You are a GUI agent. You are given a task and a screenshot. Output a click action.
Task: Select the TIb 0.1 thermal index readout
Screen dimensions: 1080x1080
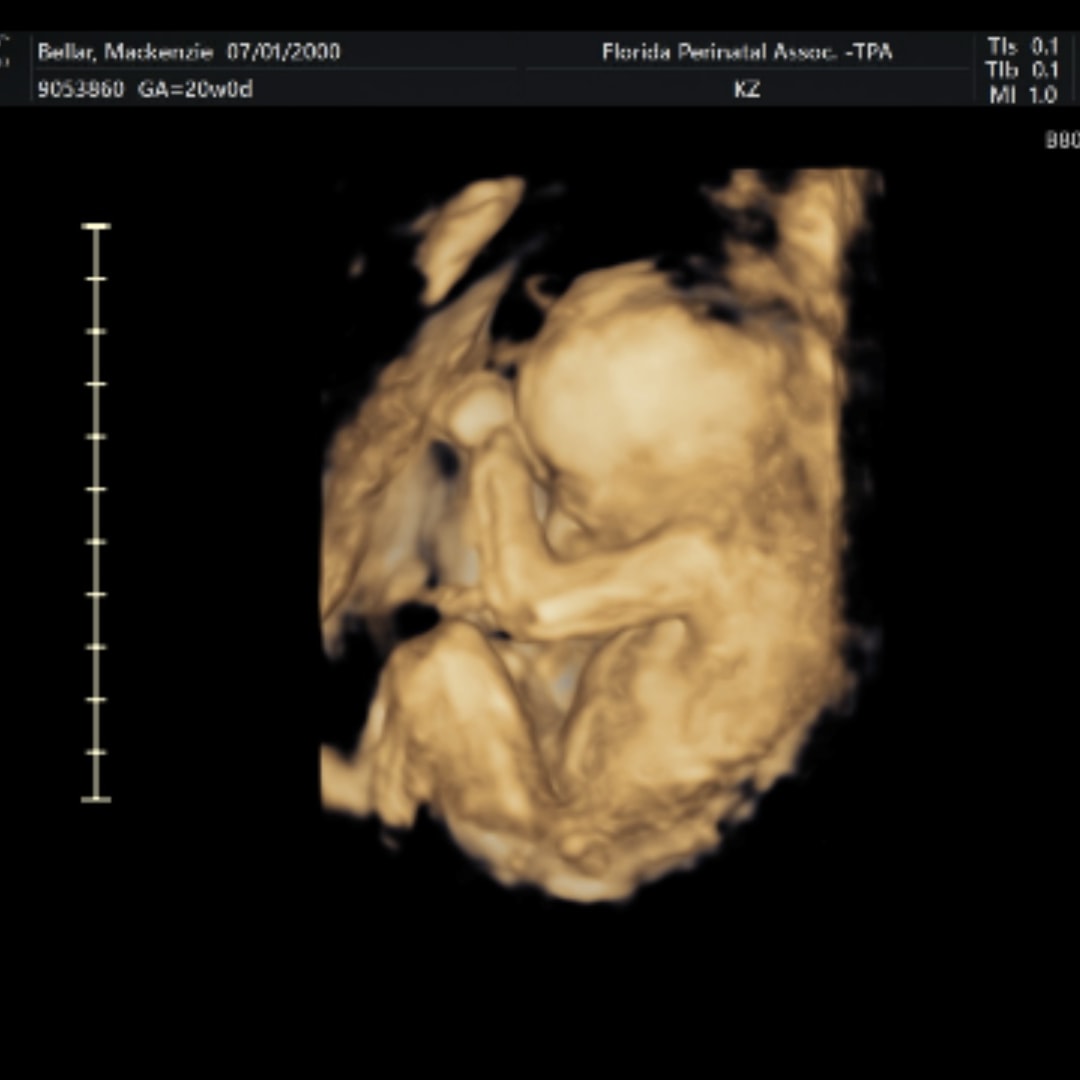(x=1022, y=70)
